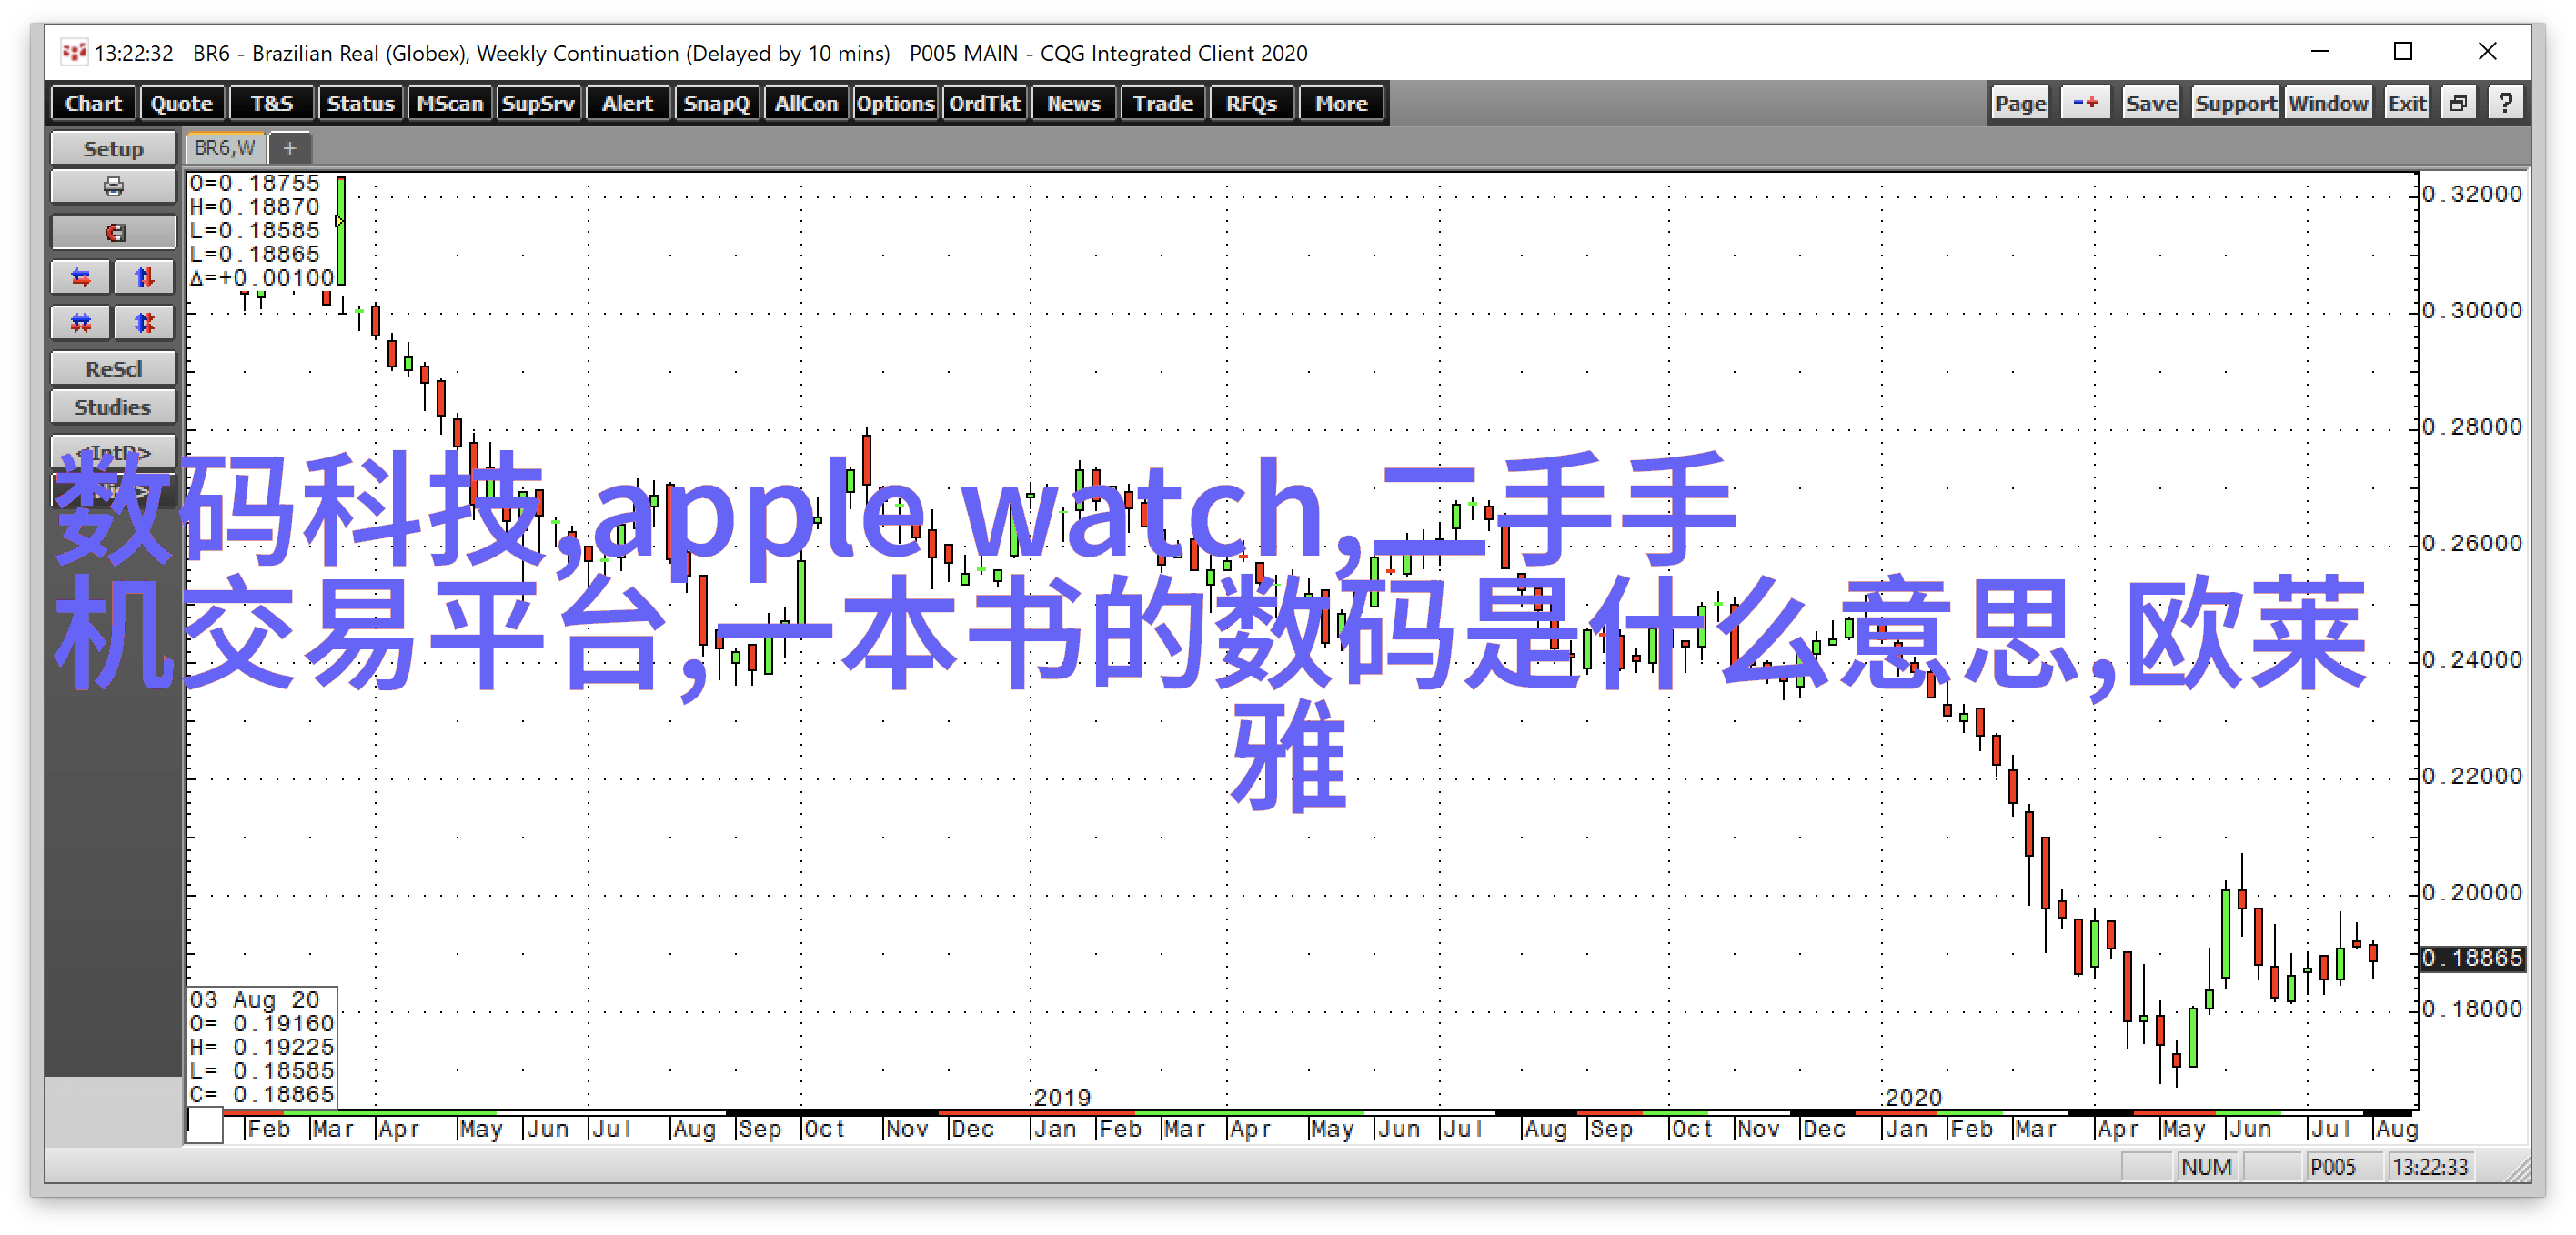Viewport: 2576px width, 1235px height.
Task: Close the CQG window
Action: 2488,51
